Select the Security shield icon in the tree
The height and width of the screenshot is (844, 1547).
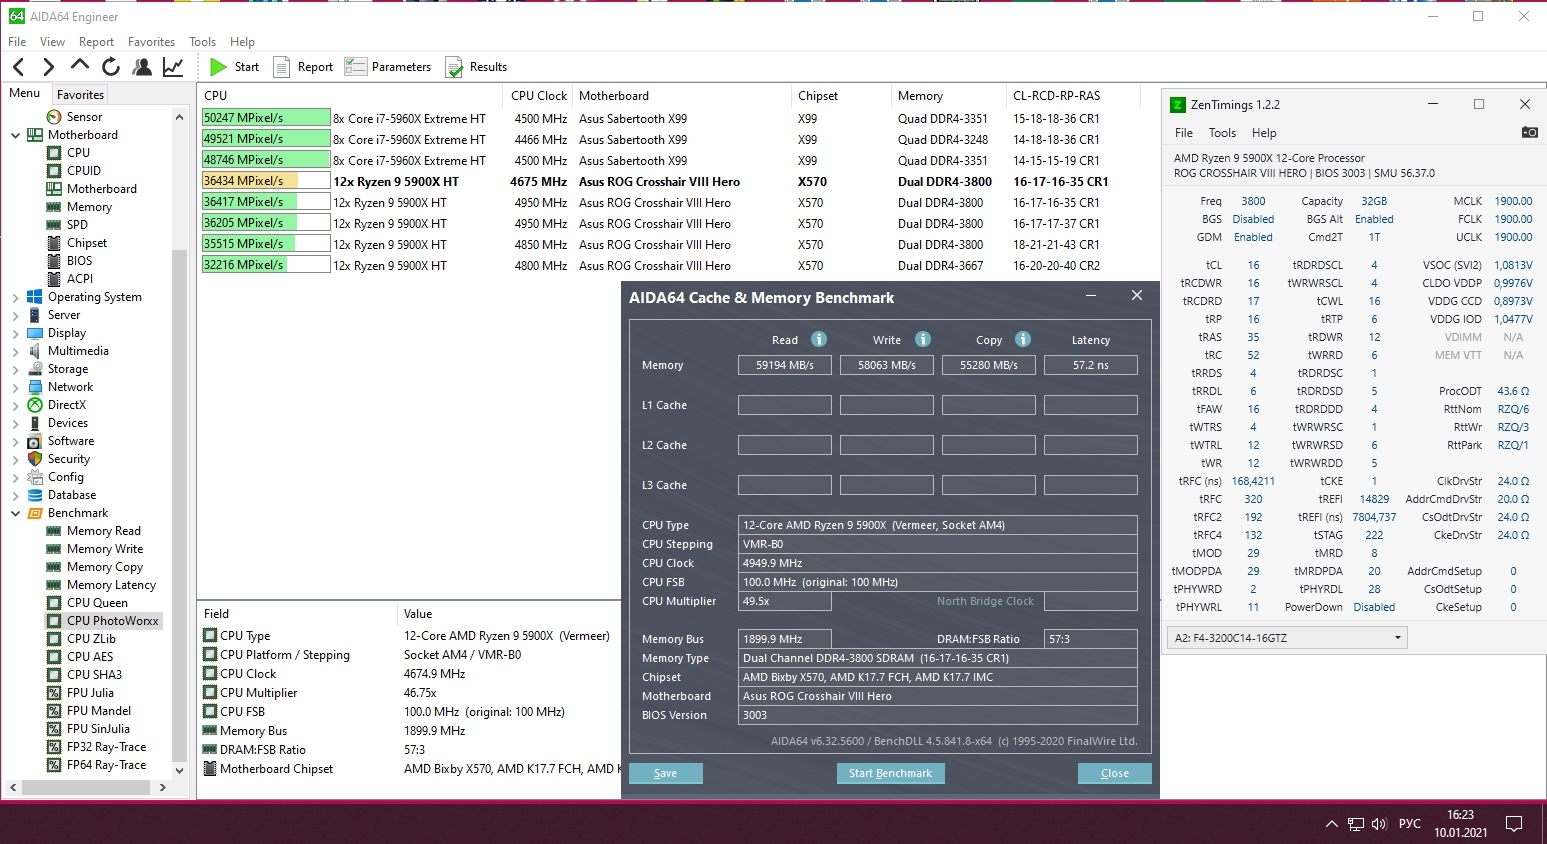click(35, 459)
